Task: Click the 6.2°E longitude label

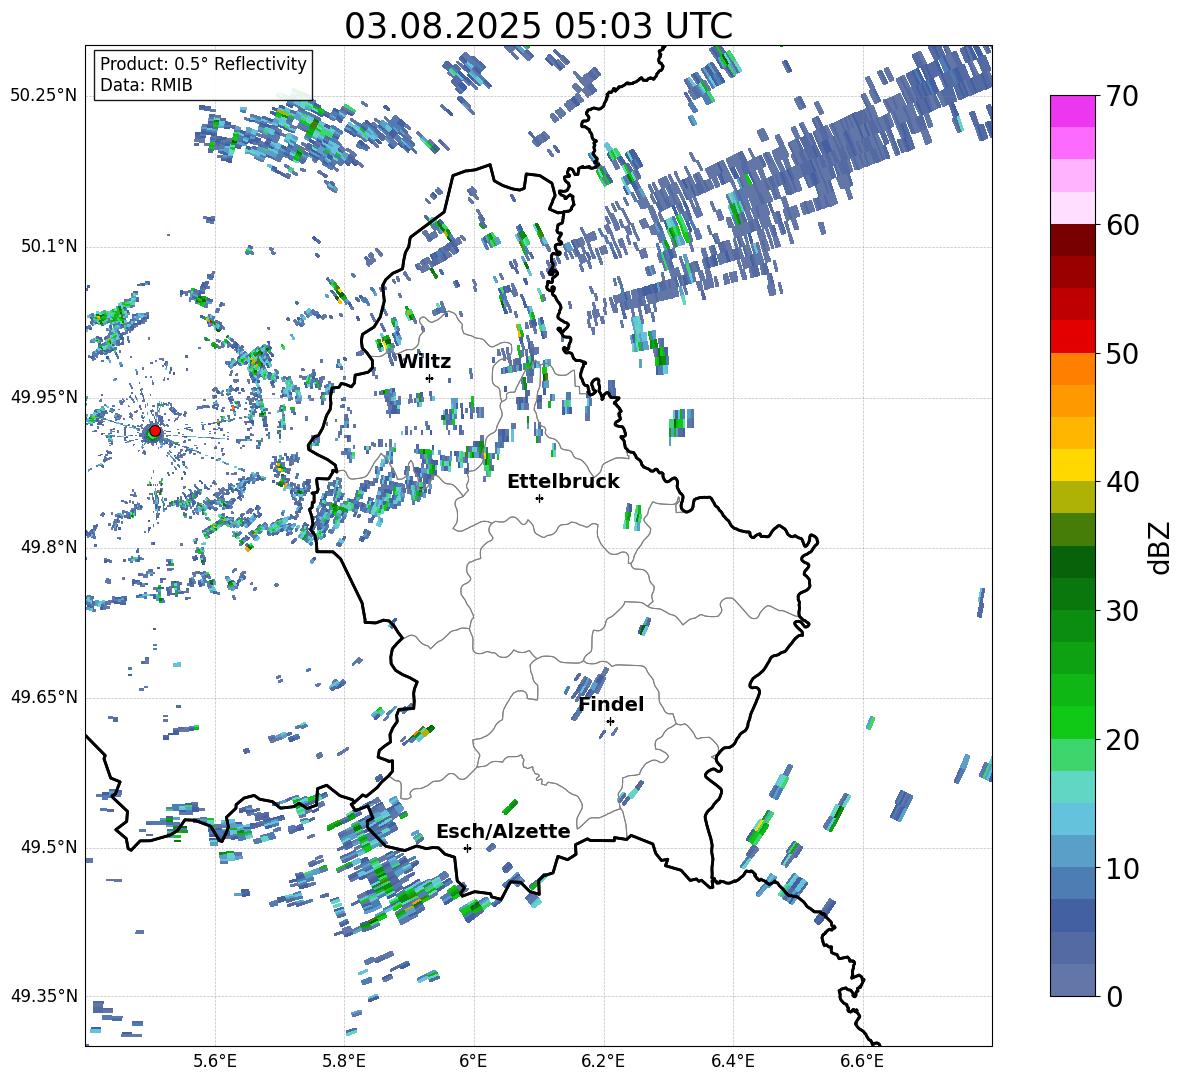Action: click(x=603, y=1061)
